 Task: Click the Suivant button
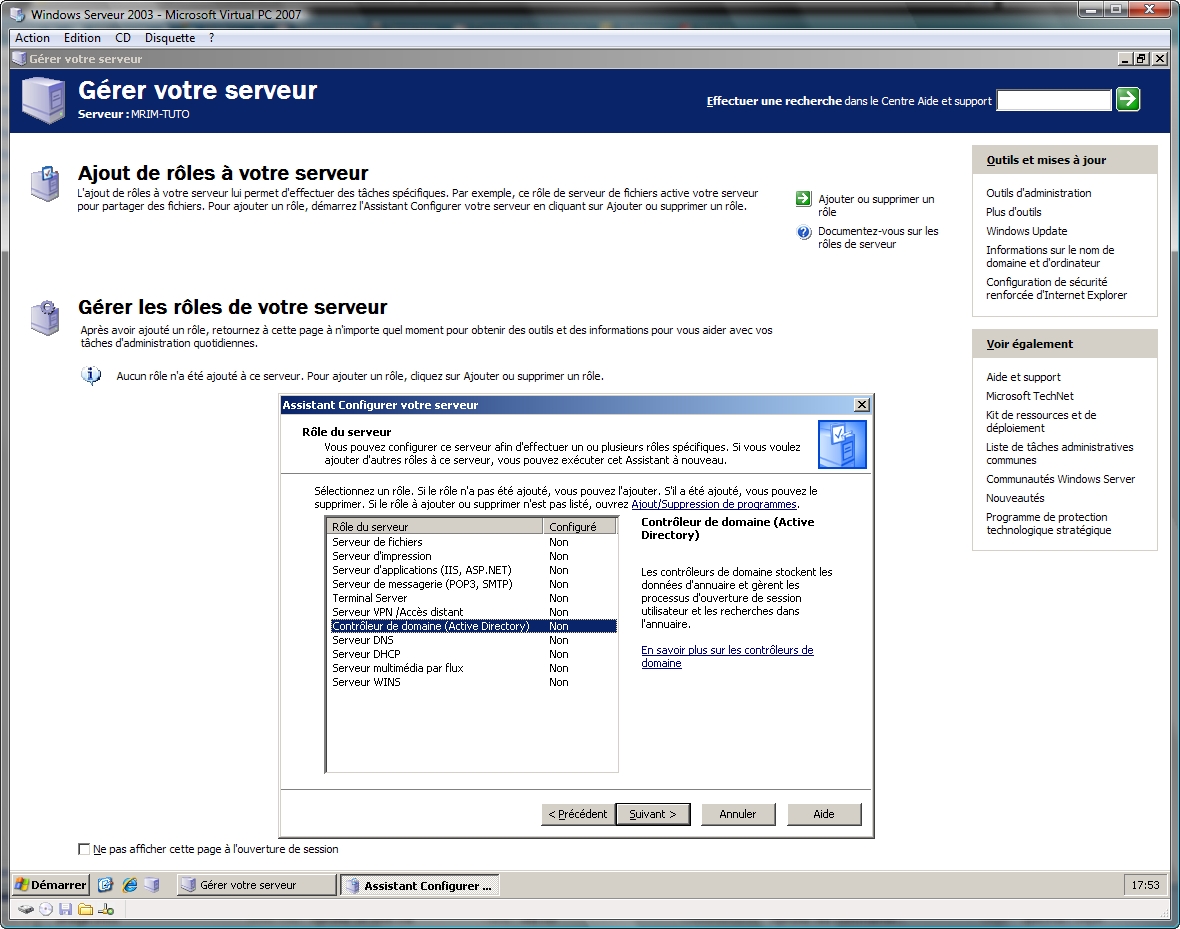coord(652,814)
